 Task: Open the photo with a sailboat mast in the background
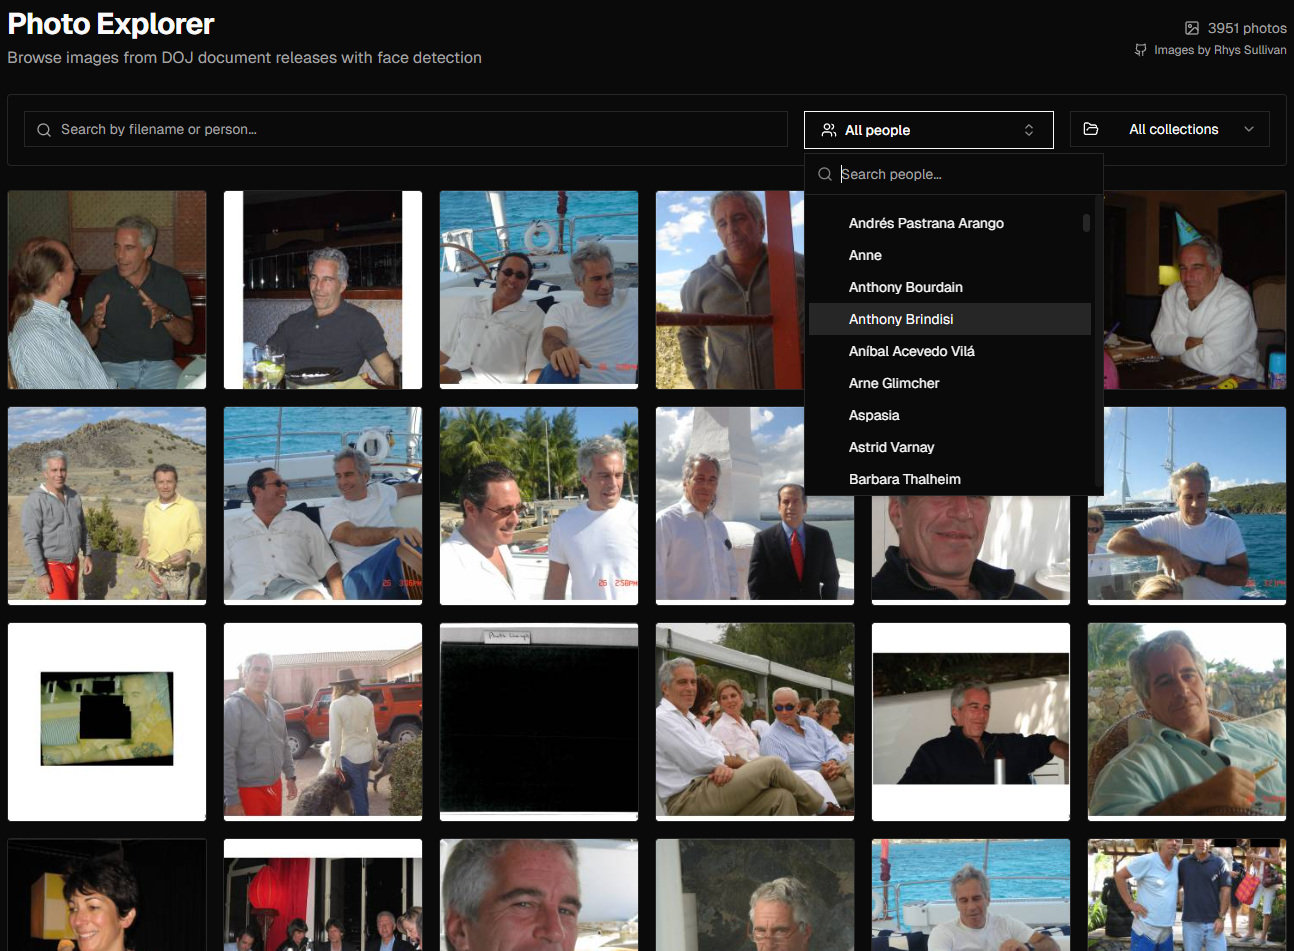1187,506
